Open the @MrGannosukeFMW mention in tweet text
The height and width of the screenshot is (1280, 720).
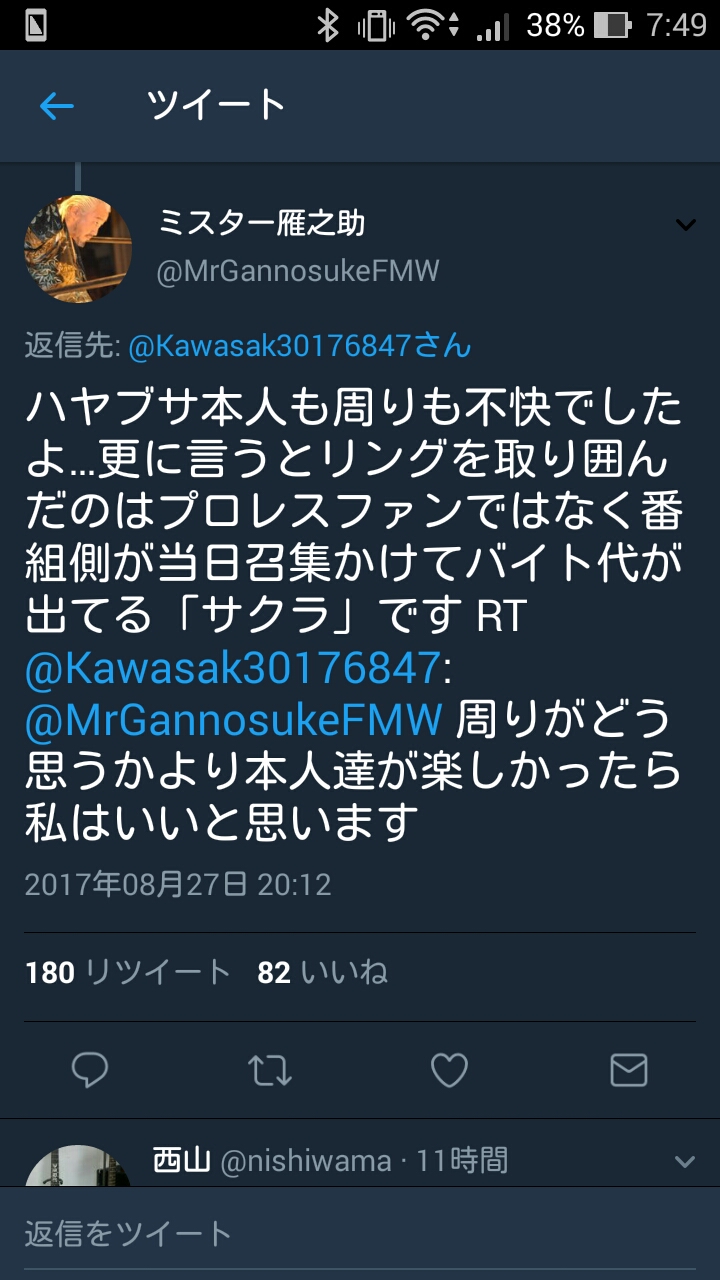[234, 718]
